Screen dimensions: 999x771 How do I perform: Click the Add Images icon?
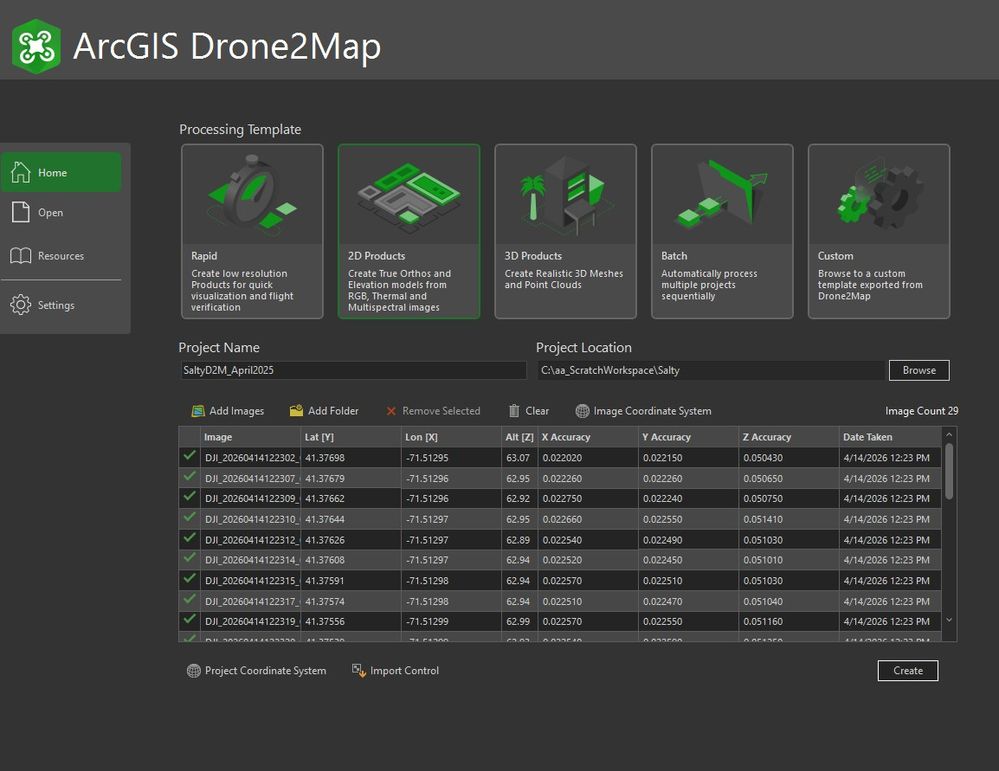pos(198,411)
